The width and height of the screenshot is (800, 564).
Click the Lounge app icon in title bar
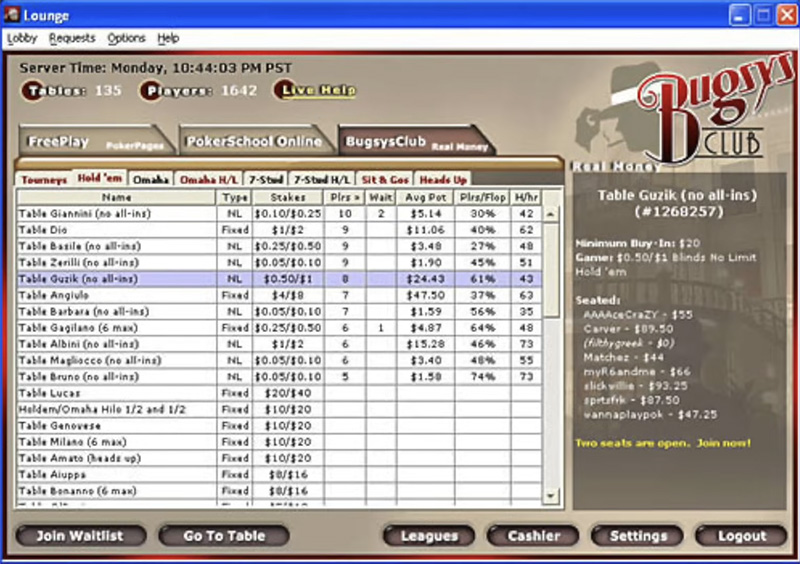[12, 14]
